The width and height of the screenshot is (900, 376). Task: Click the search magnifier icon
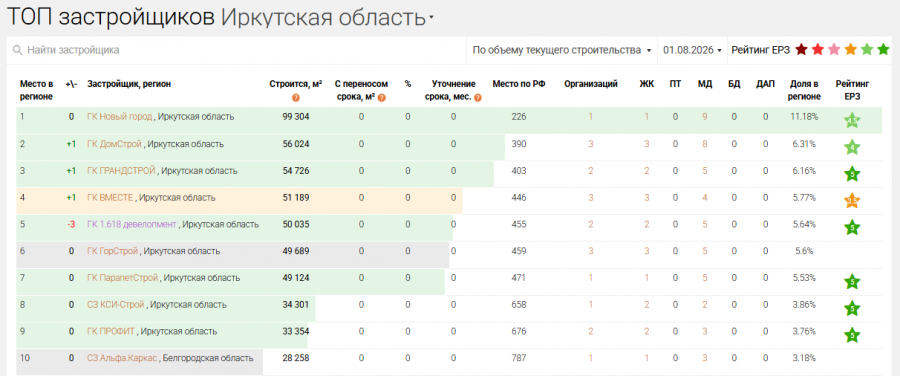pyautogui.click(x=17, y=51)
